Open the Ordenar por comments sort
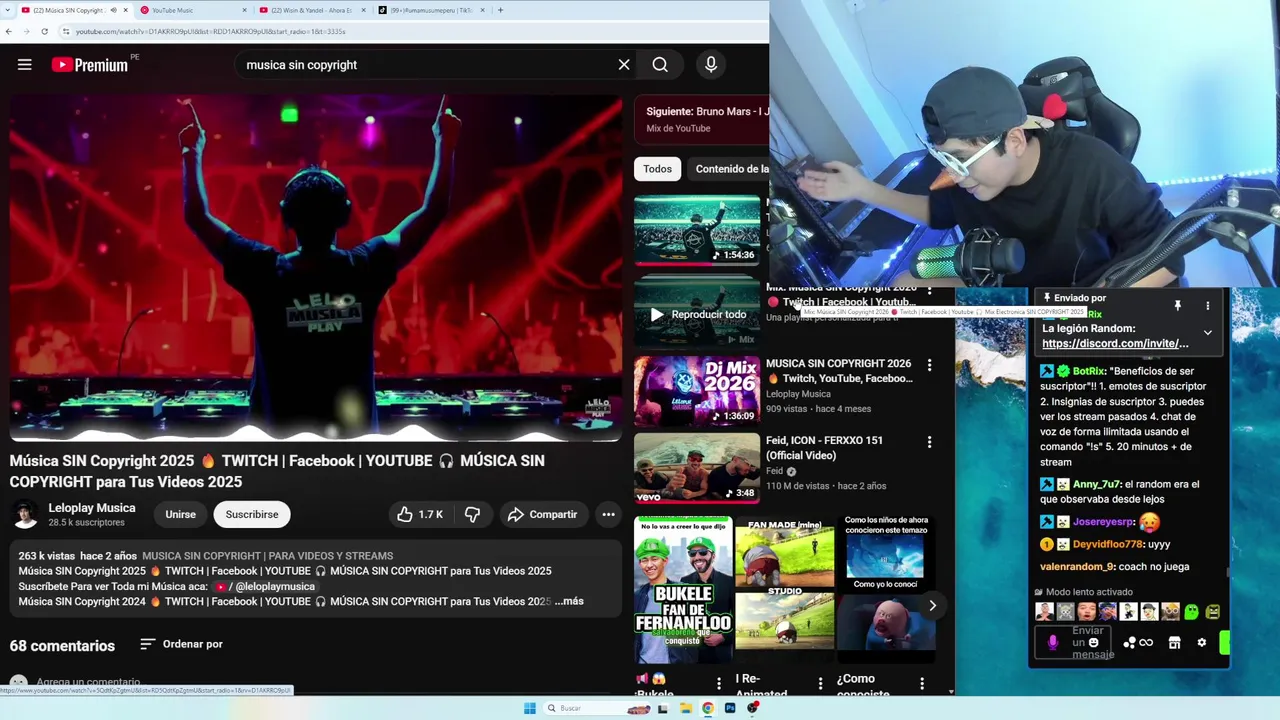Screen dimensions: 1280x720 181,644
